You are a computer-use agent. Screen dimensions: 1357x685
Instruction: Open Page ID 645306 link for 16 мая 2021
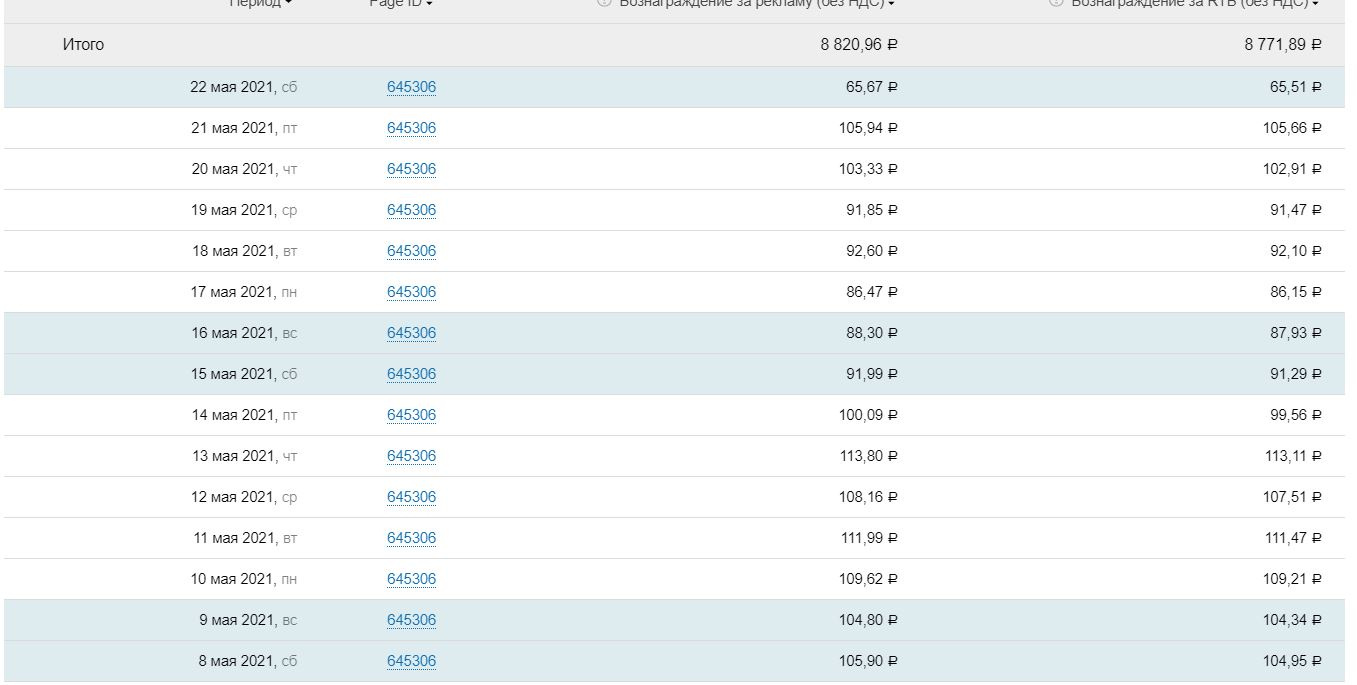[x=411, y=333]
